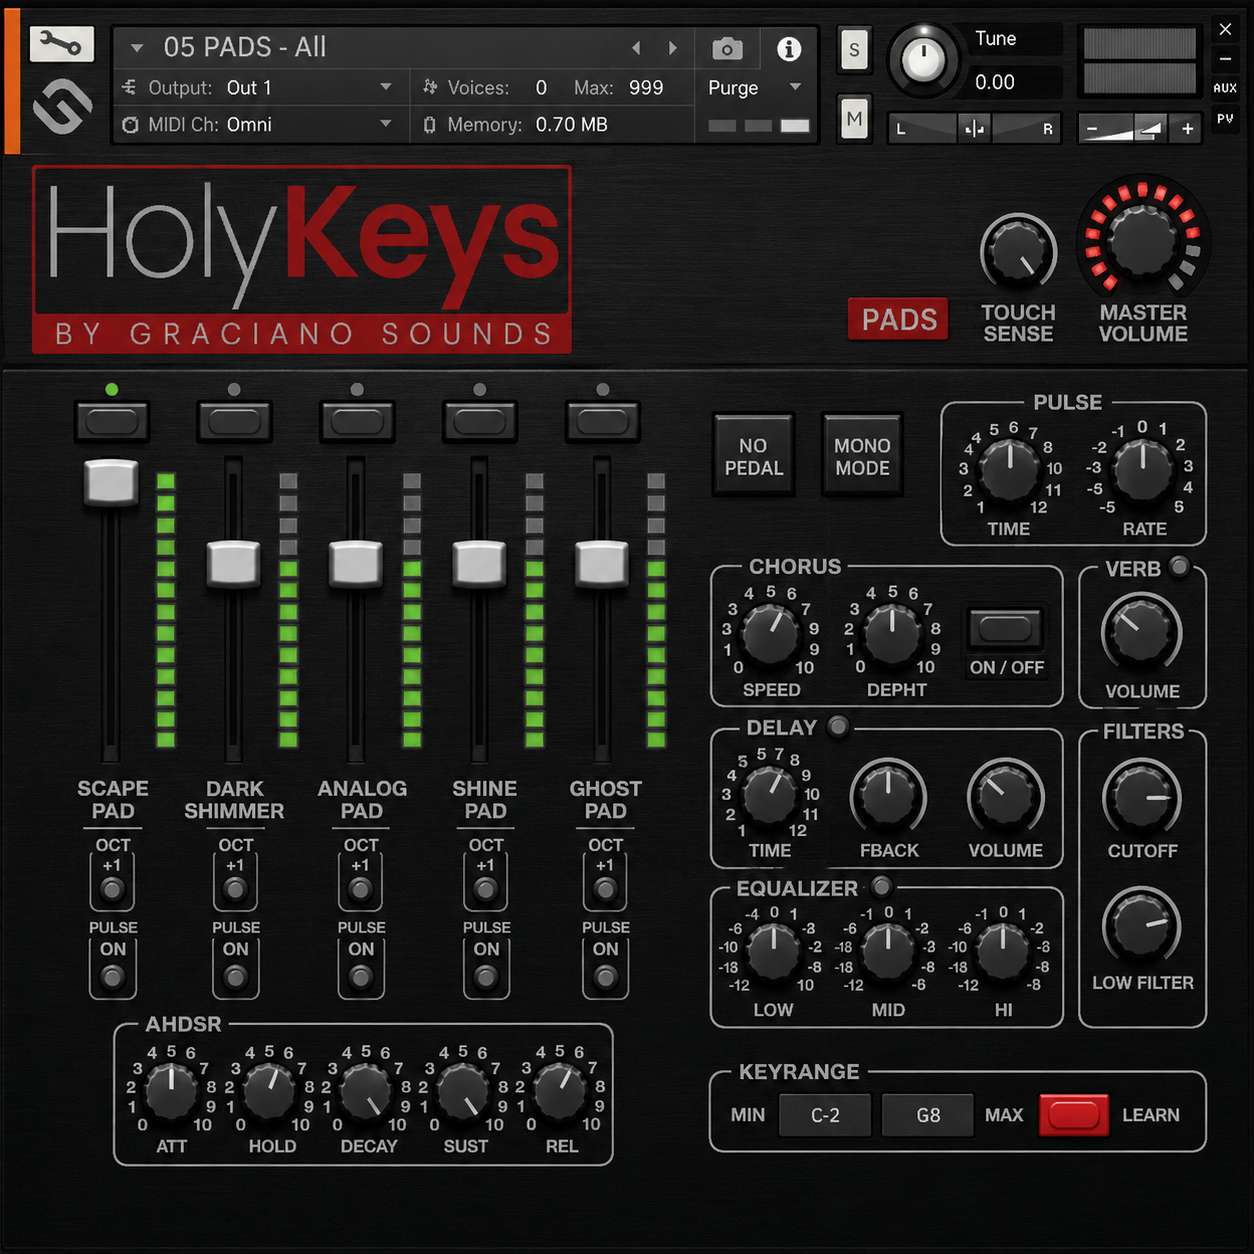Viewport: 1254px width, 1254px height.
Task: Click the Filters CUTOFF knob
Action: (x=1142, y=797)
